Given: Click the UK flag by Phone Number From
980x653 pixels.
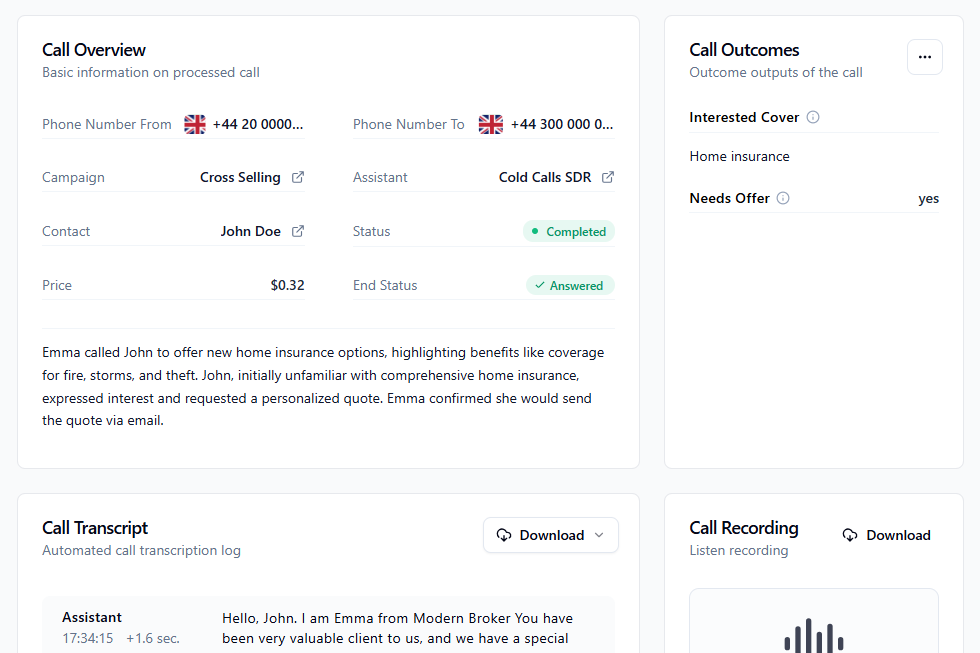Looking at the screenshot, I should [x=195, y=124].
